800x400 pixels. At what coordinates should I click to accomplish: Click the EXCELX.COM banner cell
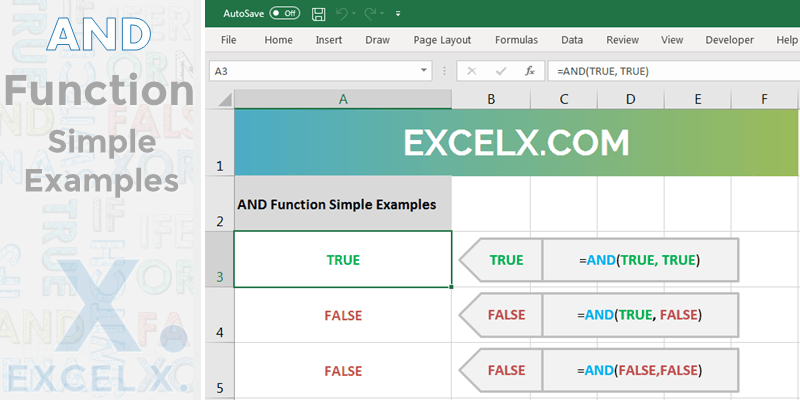[516, 142]
